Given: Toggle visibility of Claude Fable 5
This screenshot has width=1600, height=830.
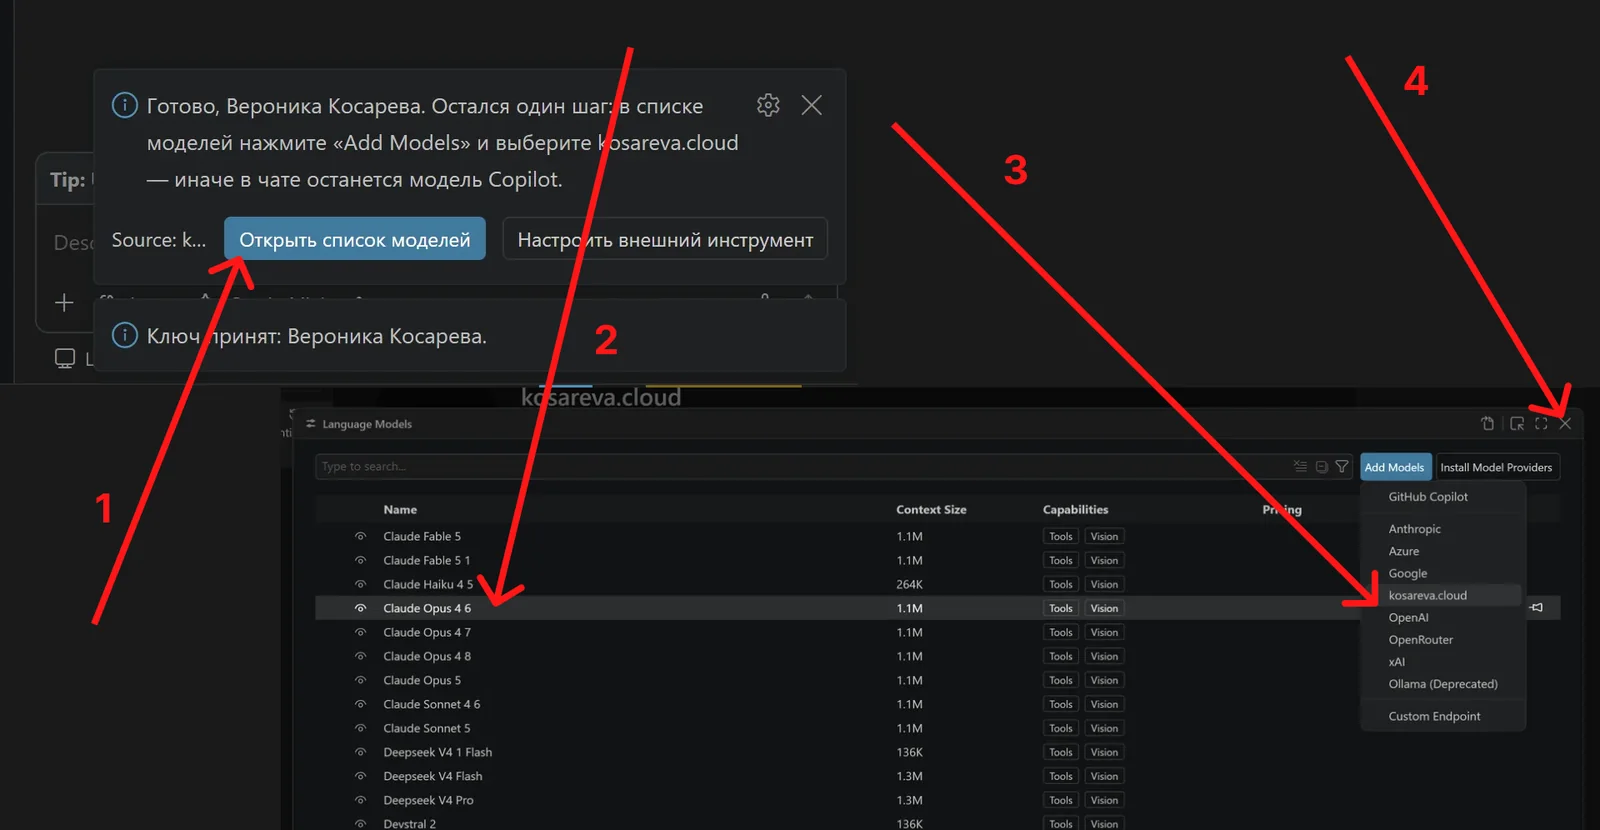Looking at the screenshot, I should tap(361, 536).
